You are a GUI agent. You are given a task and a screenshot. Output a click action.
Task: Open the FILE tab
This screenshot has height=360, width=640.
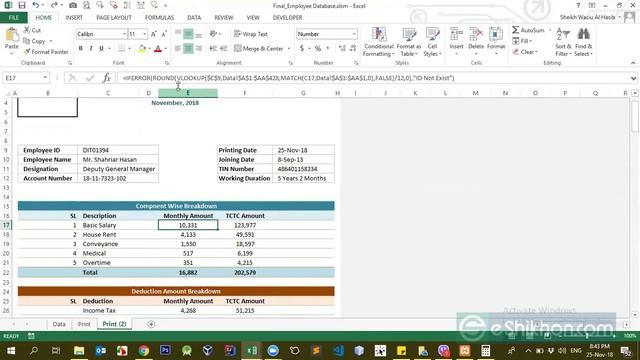tap(13, 18)
